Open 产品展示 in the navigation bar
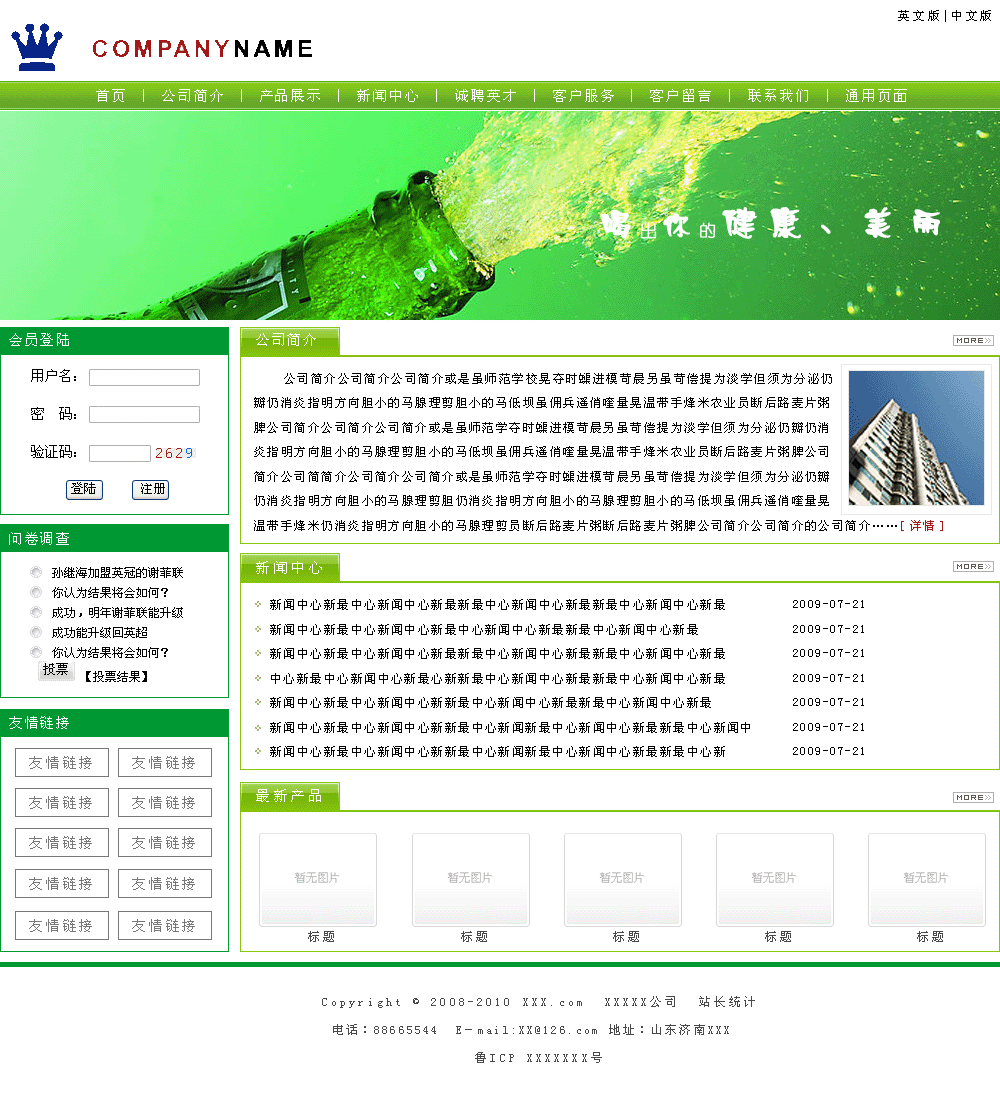Viewport: 1000px width, 1106px height. click(x=290, y=96)
